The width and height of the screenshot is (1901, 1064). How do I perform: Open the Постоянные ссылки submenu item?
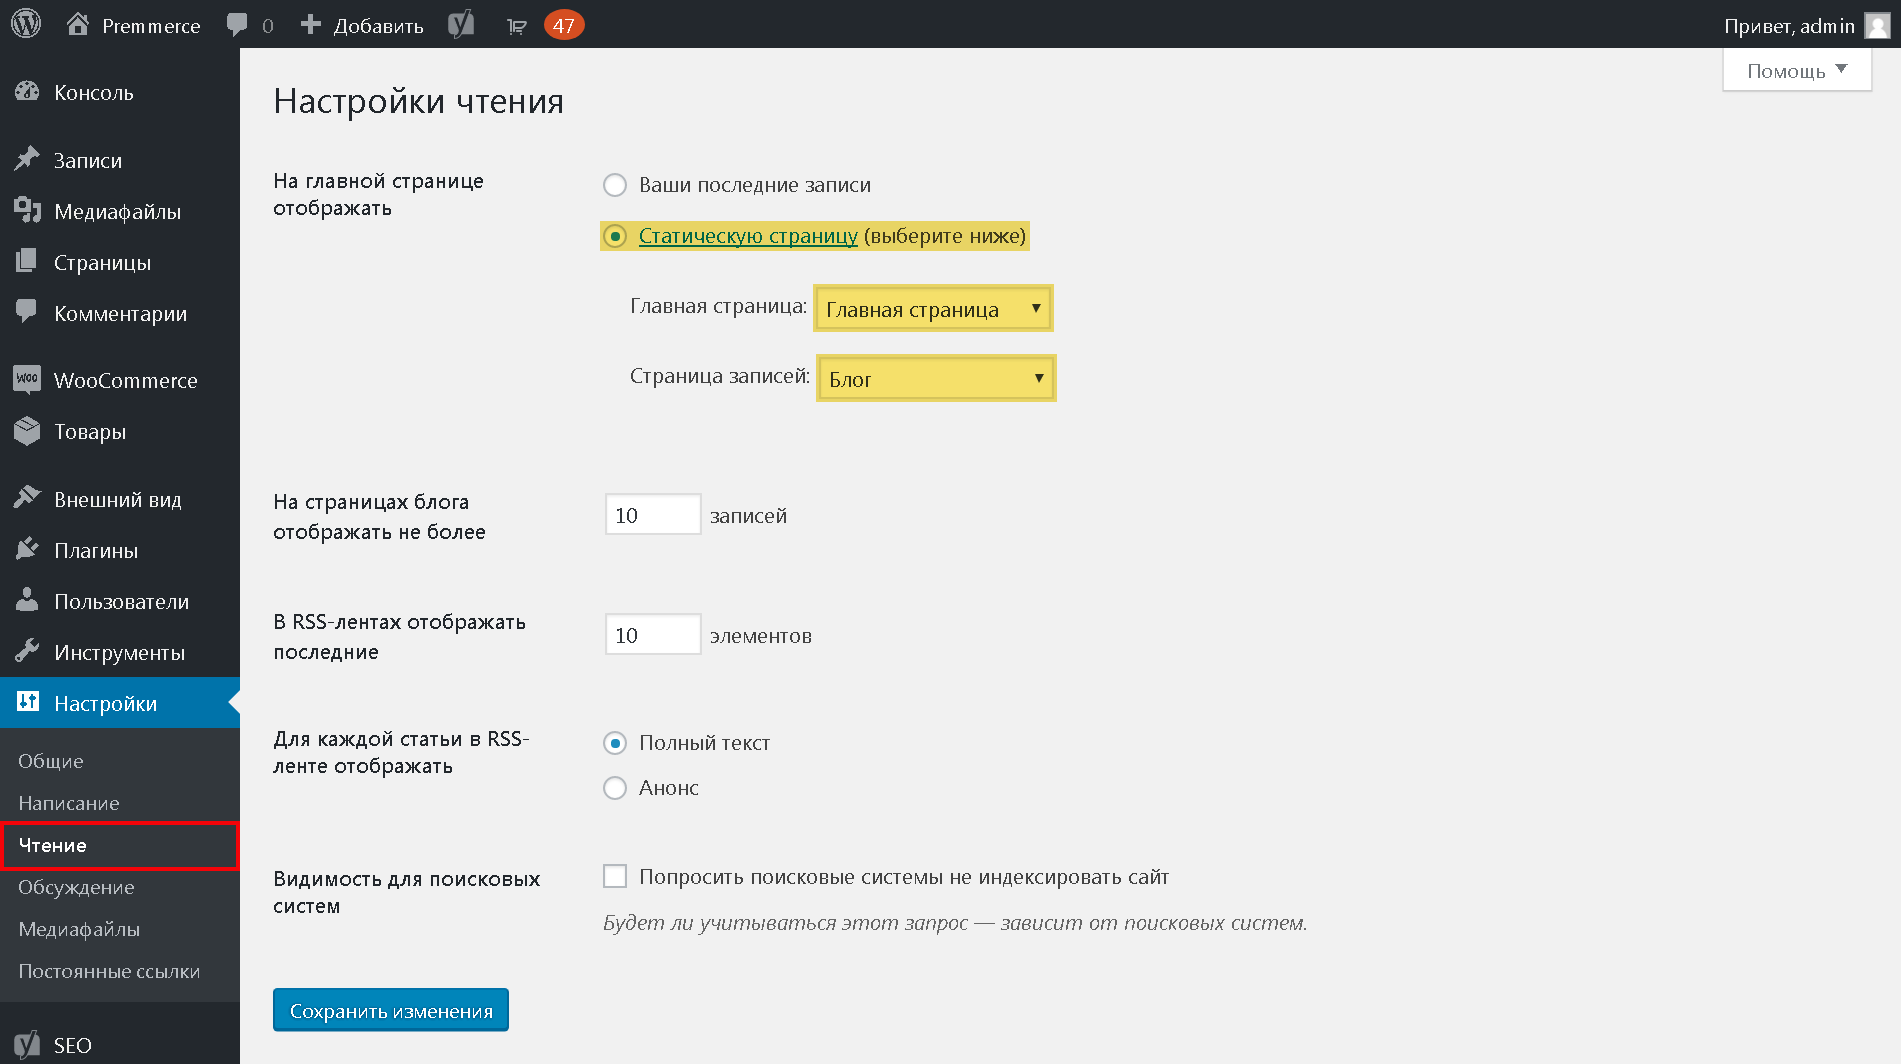click(109, 971)
